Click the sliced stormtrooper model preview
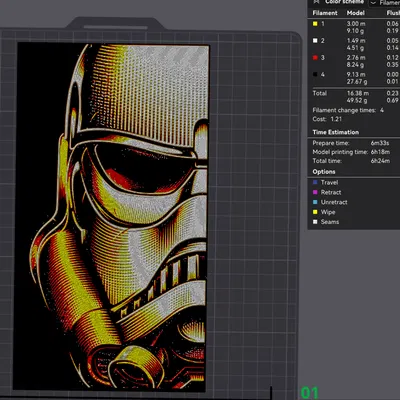This screenshot has height=400, width=400. pyautogui.click(x=111, y=217)
